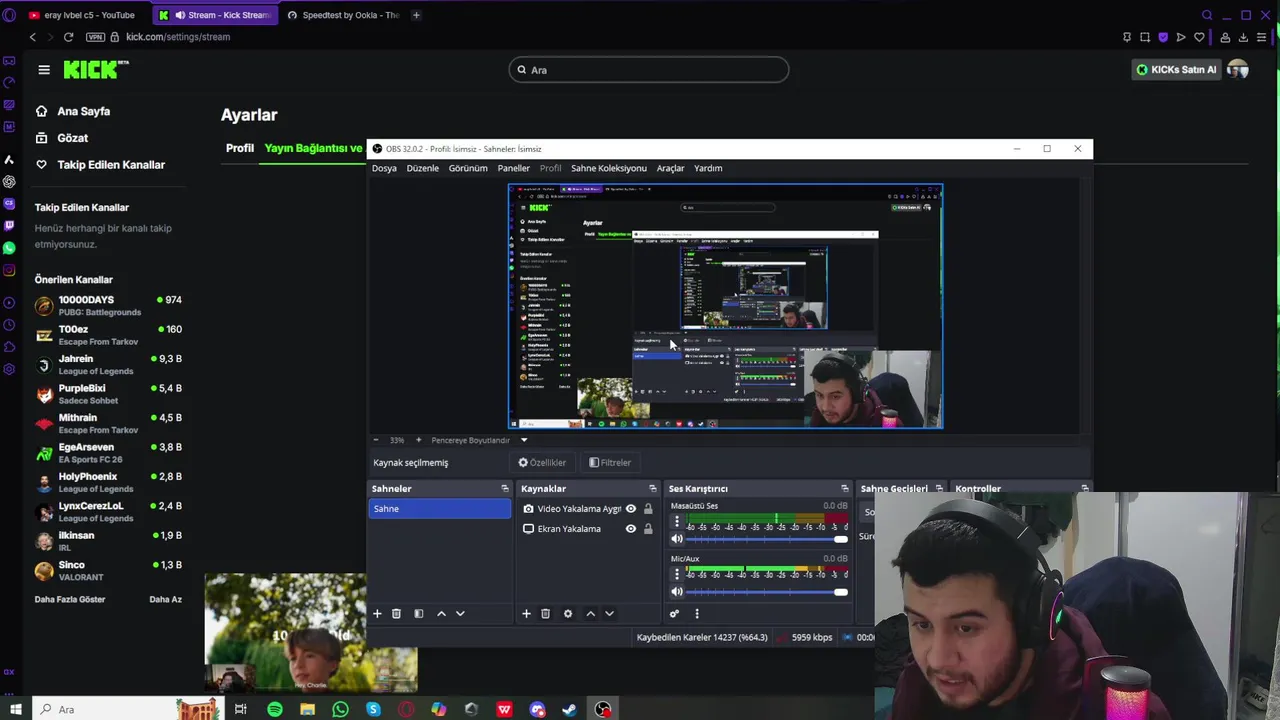
Task: Click the Kick search field Ara
Action: (x=649, y=70)
